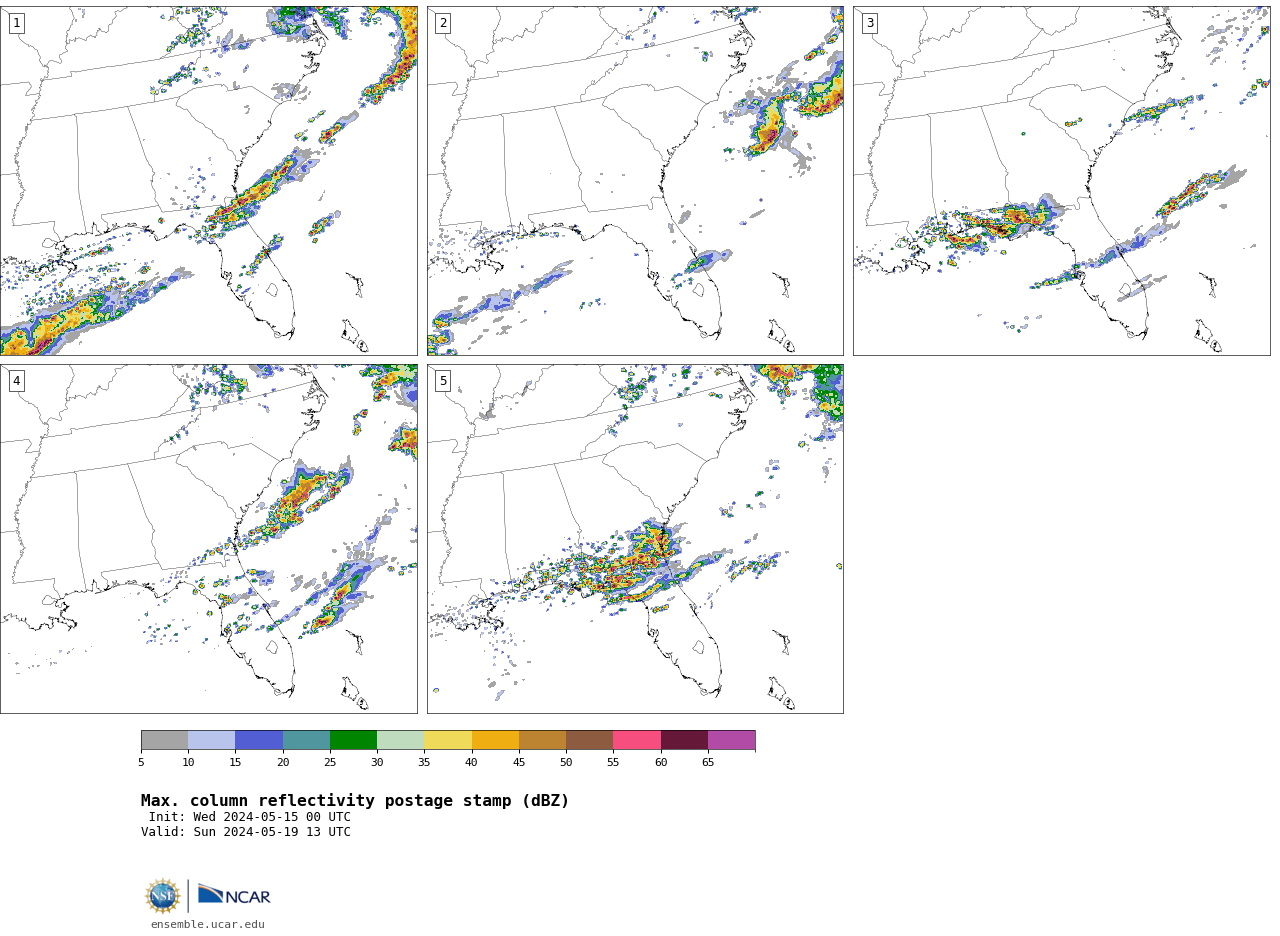Click the colorbar tick label 5
The width and height of the screenshot is (1280, 936).
tap(141, 763)
